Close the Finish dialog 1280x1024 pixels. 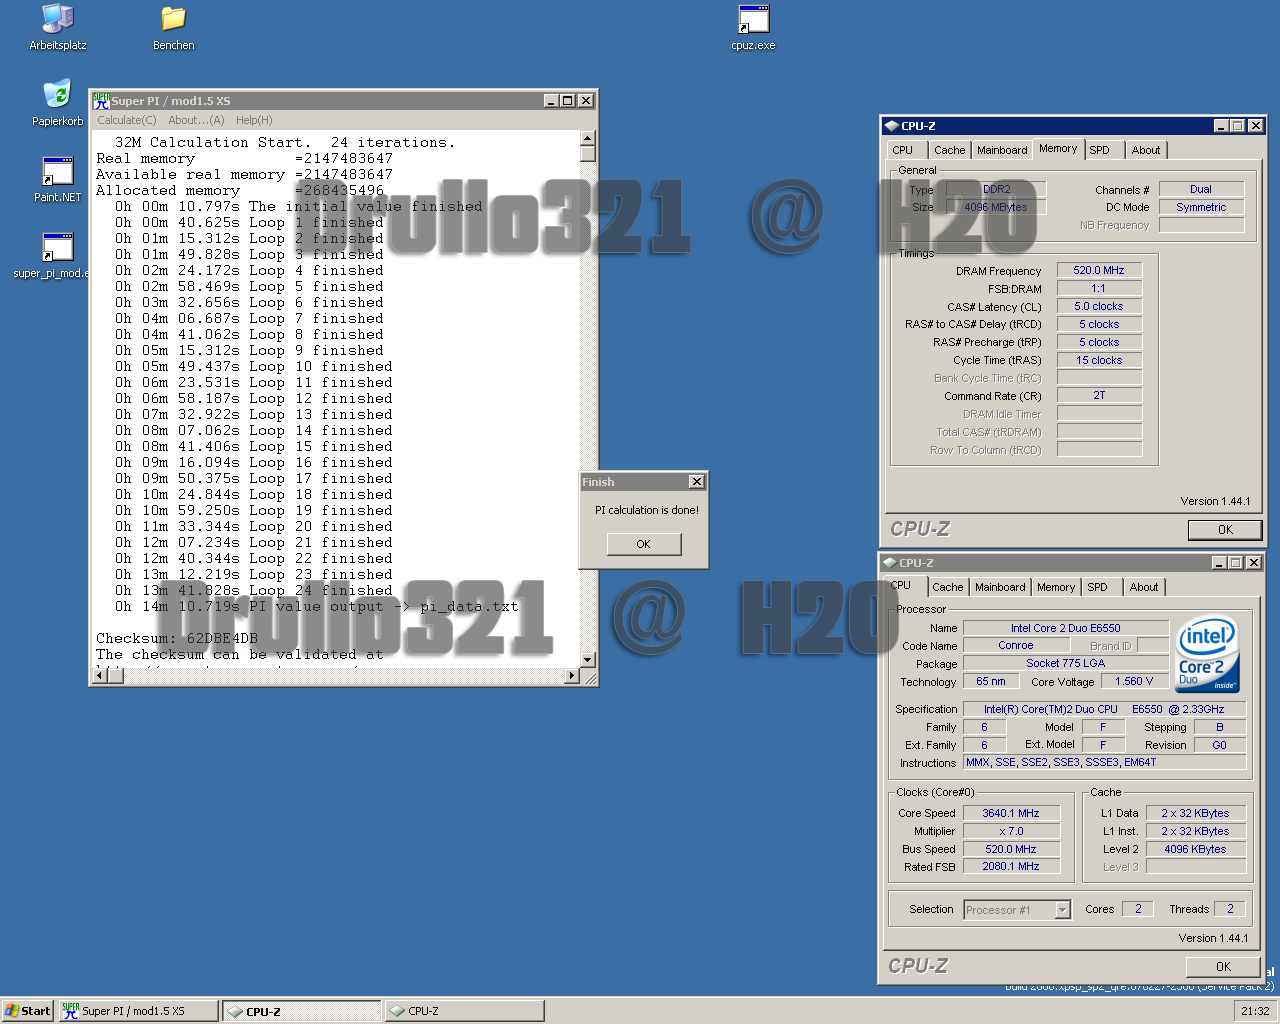point(697,482)
